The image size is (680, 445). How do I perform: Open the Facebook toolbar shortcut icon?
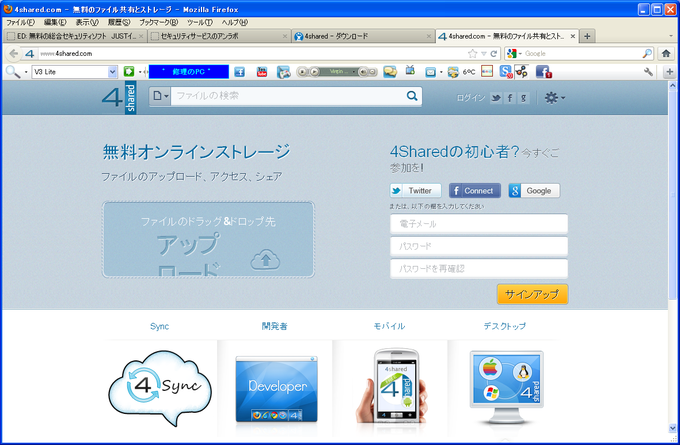[239, 72]
